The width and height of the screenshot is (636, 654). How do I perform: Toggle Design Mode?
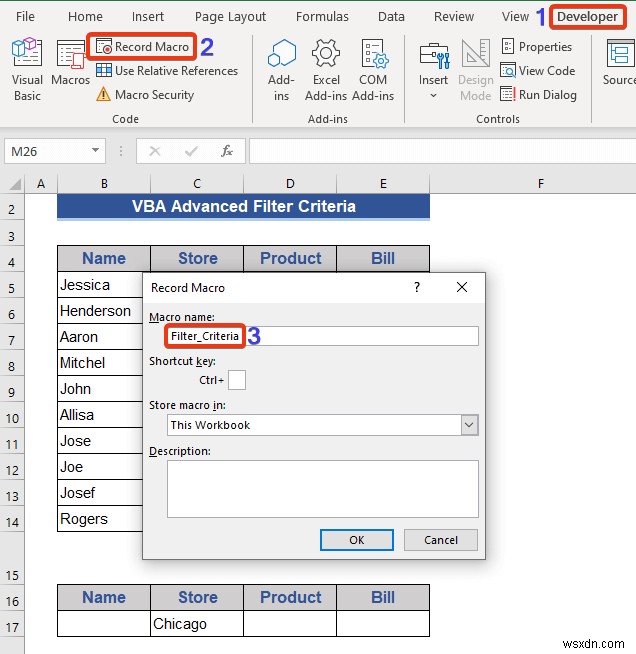click(475, 70)
